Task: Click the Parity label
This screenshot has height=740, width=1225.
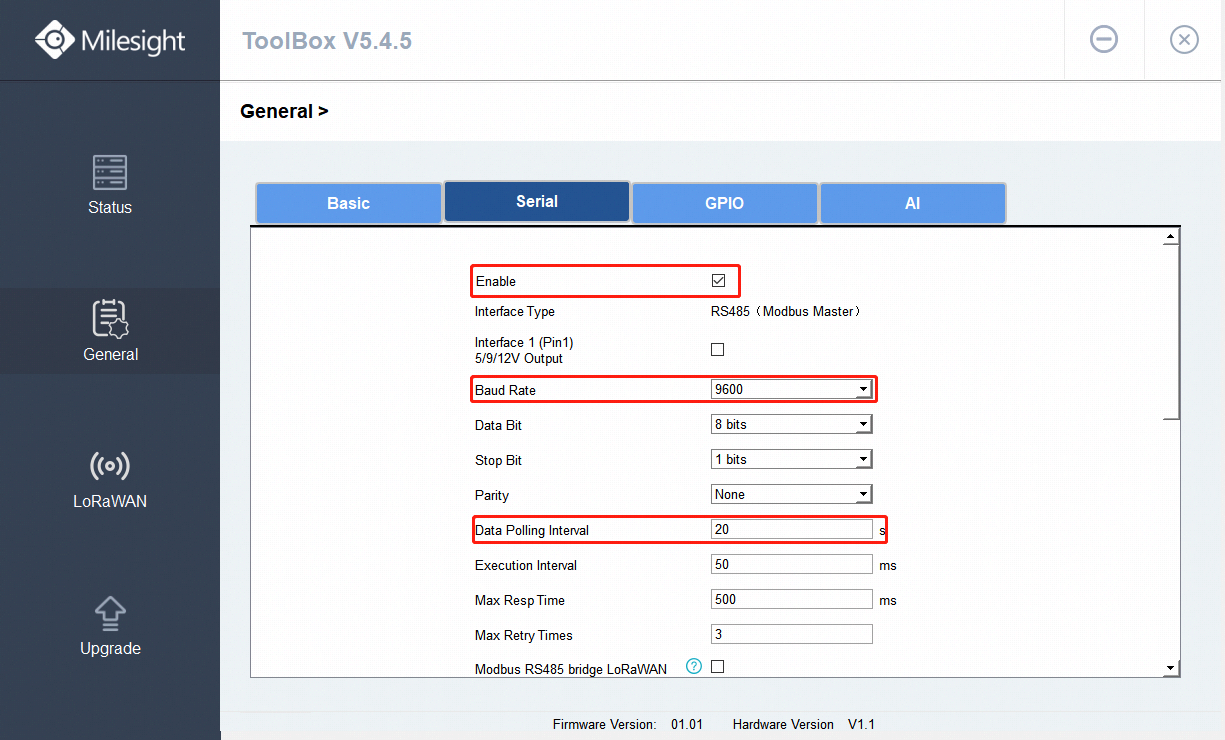Action: 492,495
